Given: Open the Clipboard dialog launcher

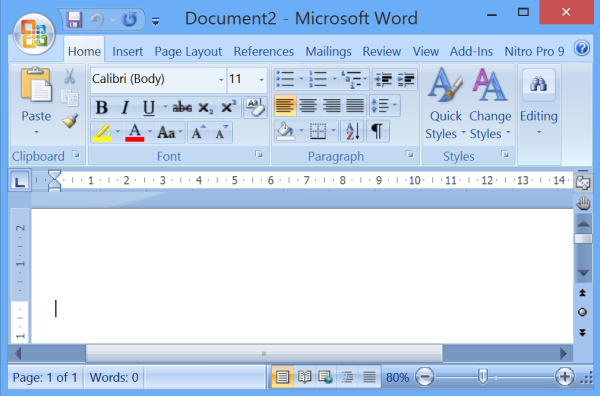Looking at the screenshot, I should pos(76,155).
